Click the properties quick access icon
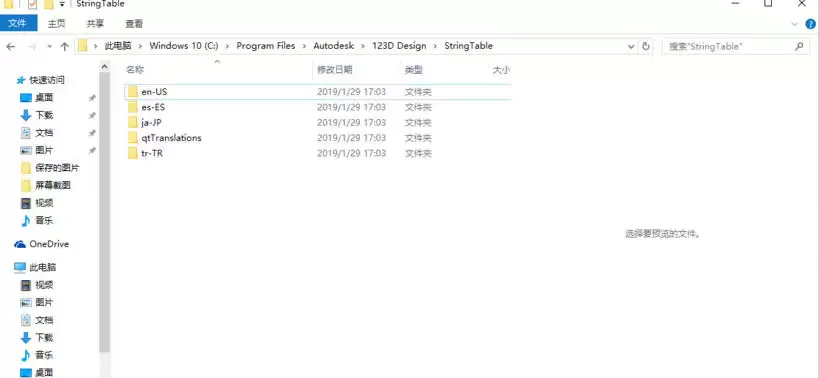The image size is (819, 378). tap(32, 4)
